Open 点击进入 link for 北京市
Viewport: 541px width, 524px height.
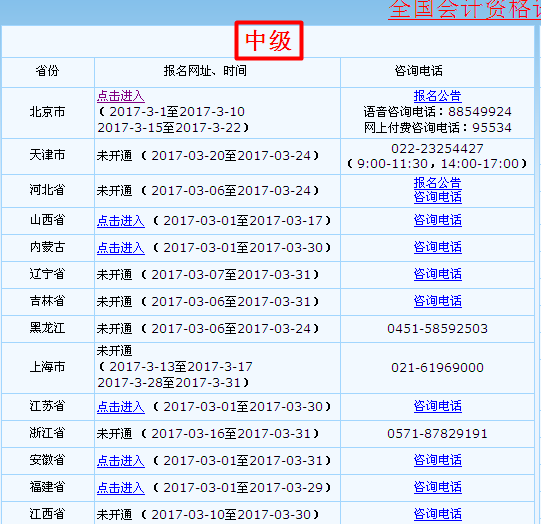click(121, 96)
